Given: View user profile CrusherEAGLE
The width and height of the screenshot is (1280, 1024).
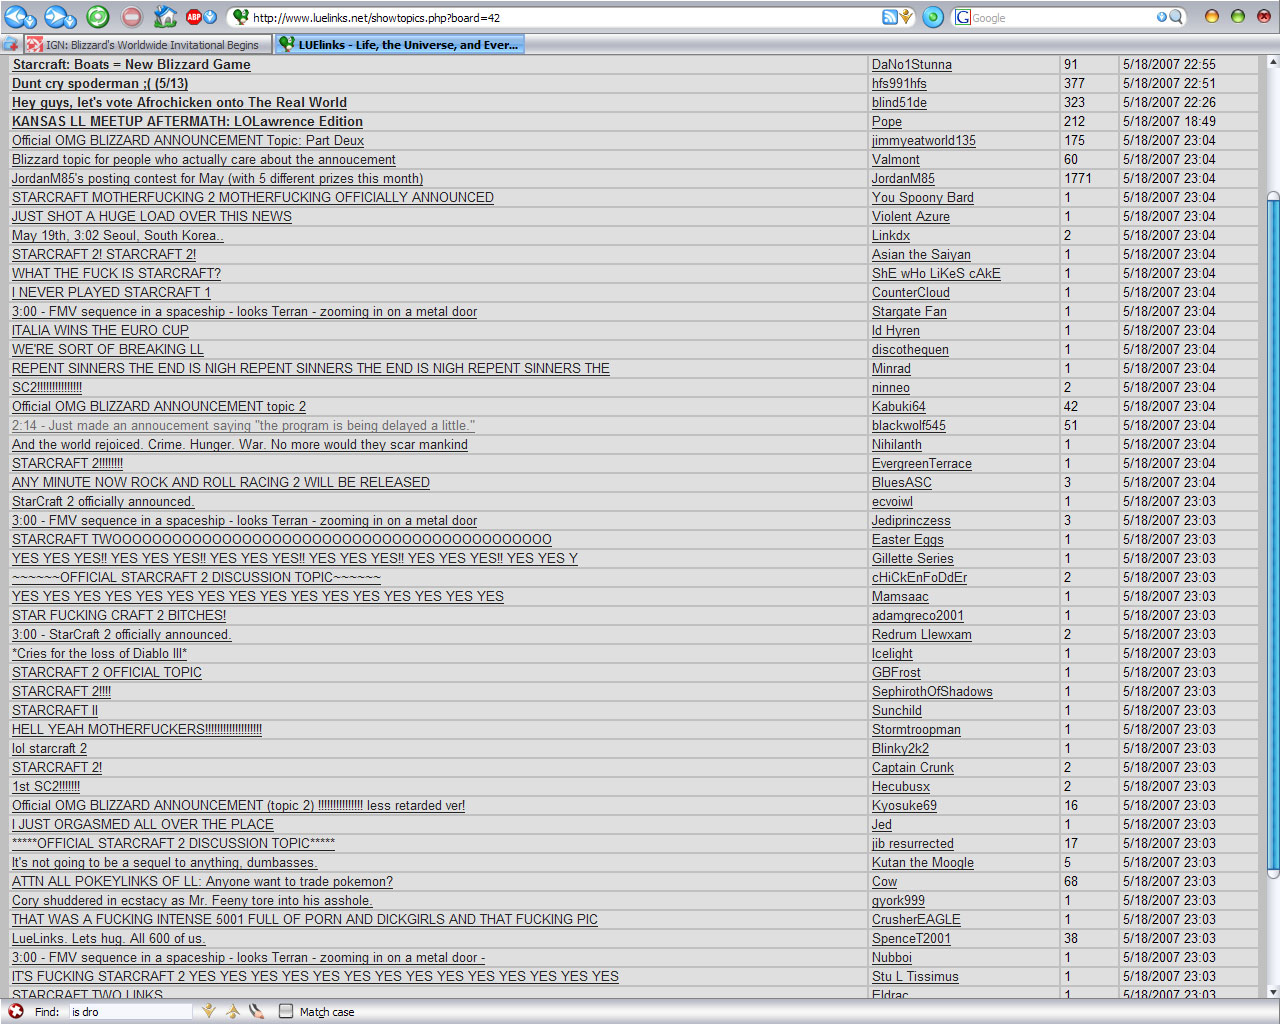Looking at the screenshot, I should pyautogui.click(x=916, y=919).
